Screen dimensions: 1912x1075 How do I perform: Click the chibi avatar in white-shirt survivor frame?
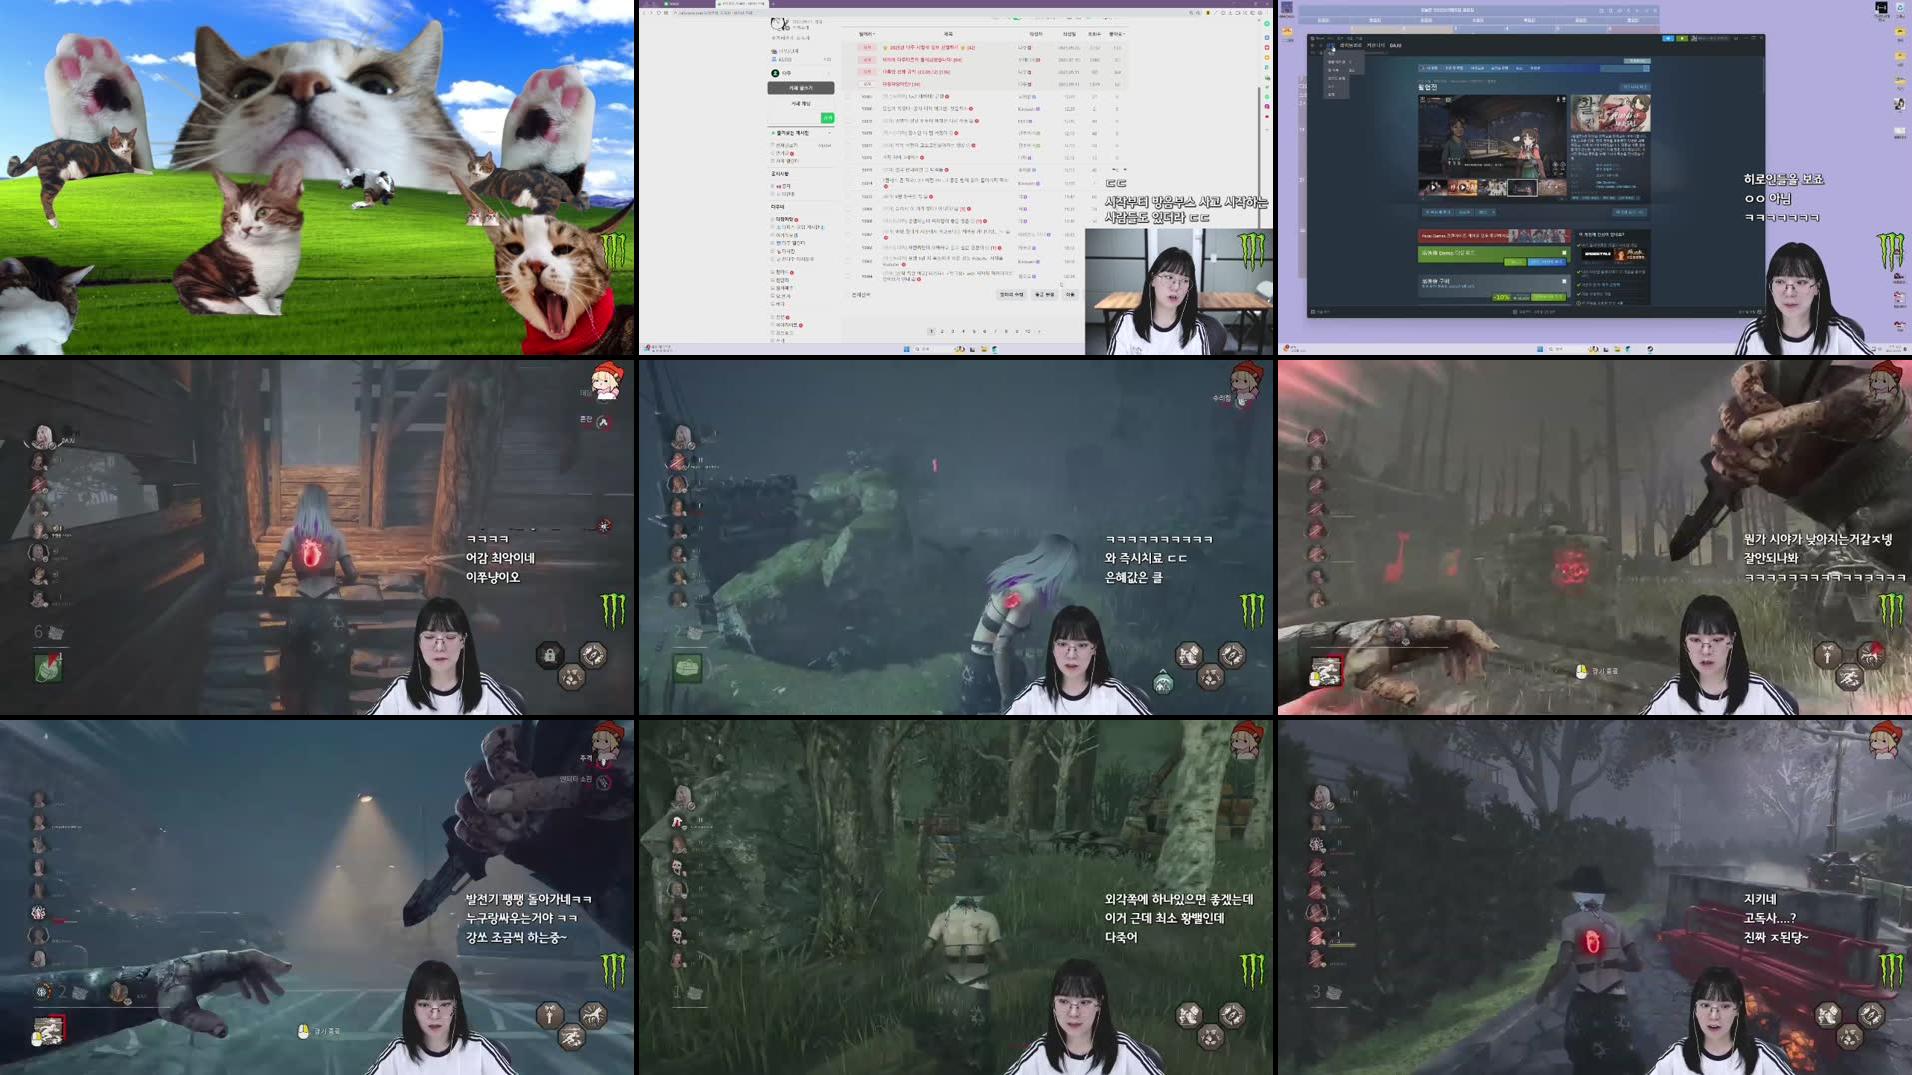point(1245,743)
